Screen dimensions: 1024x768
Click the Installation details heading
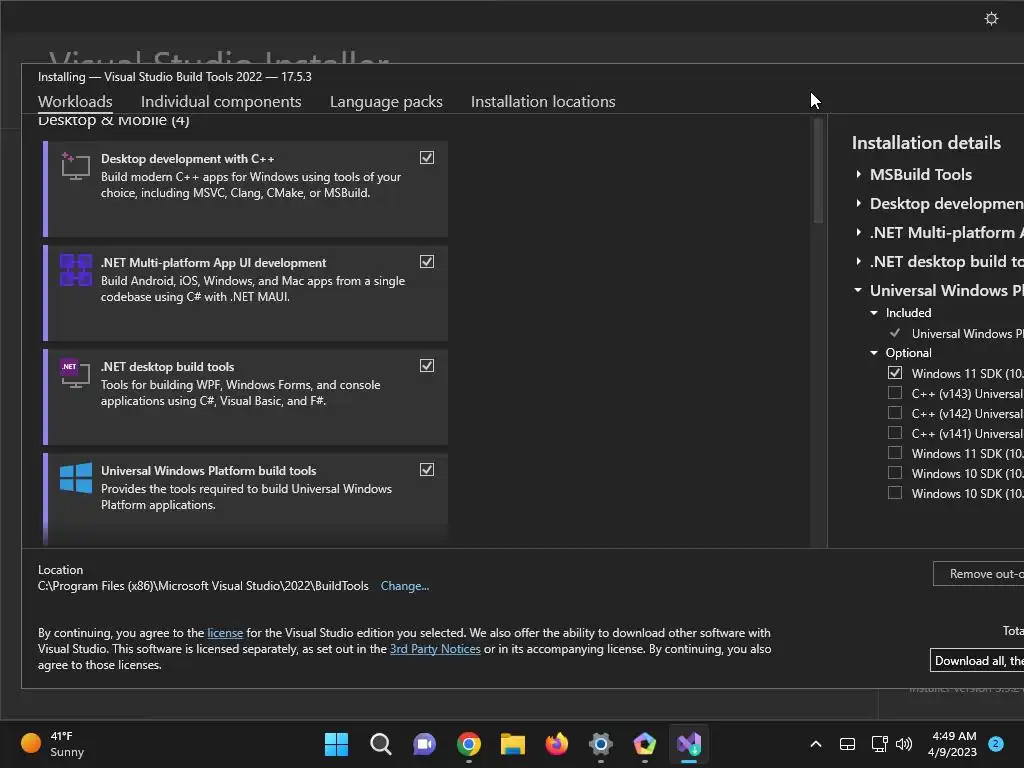pos(926,143)
